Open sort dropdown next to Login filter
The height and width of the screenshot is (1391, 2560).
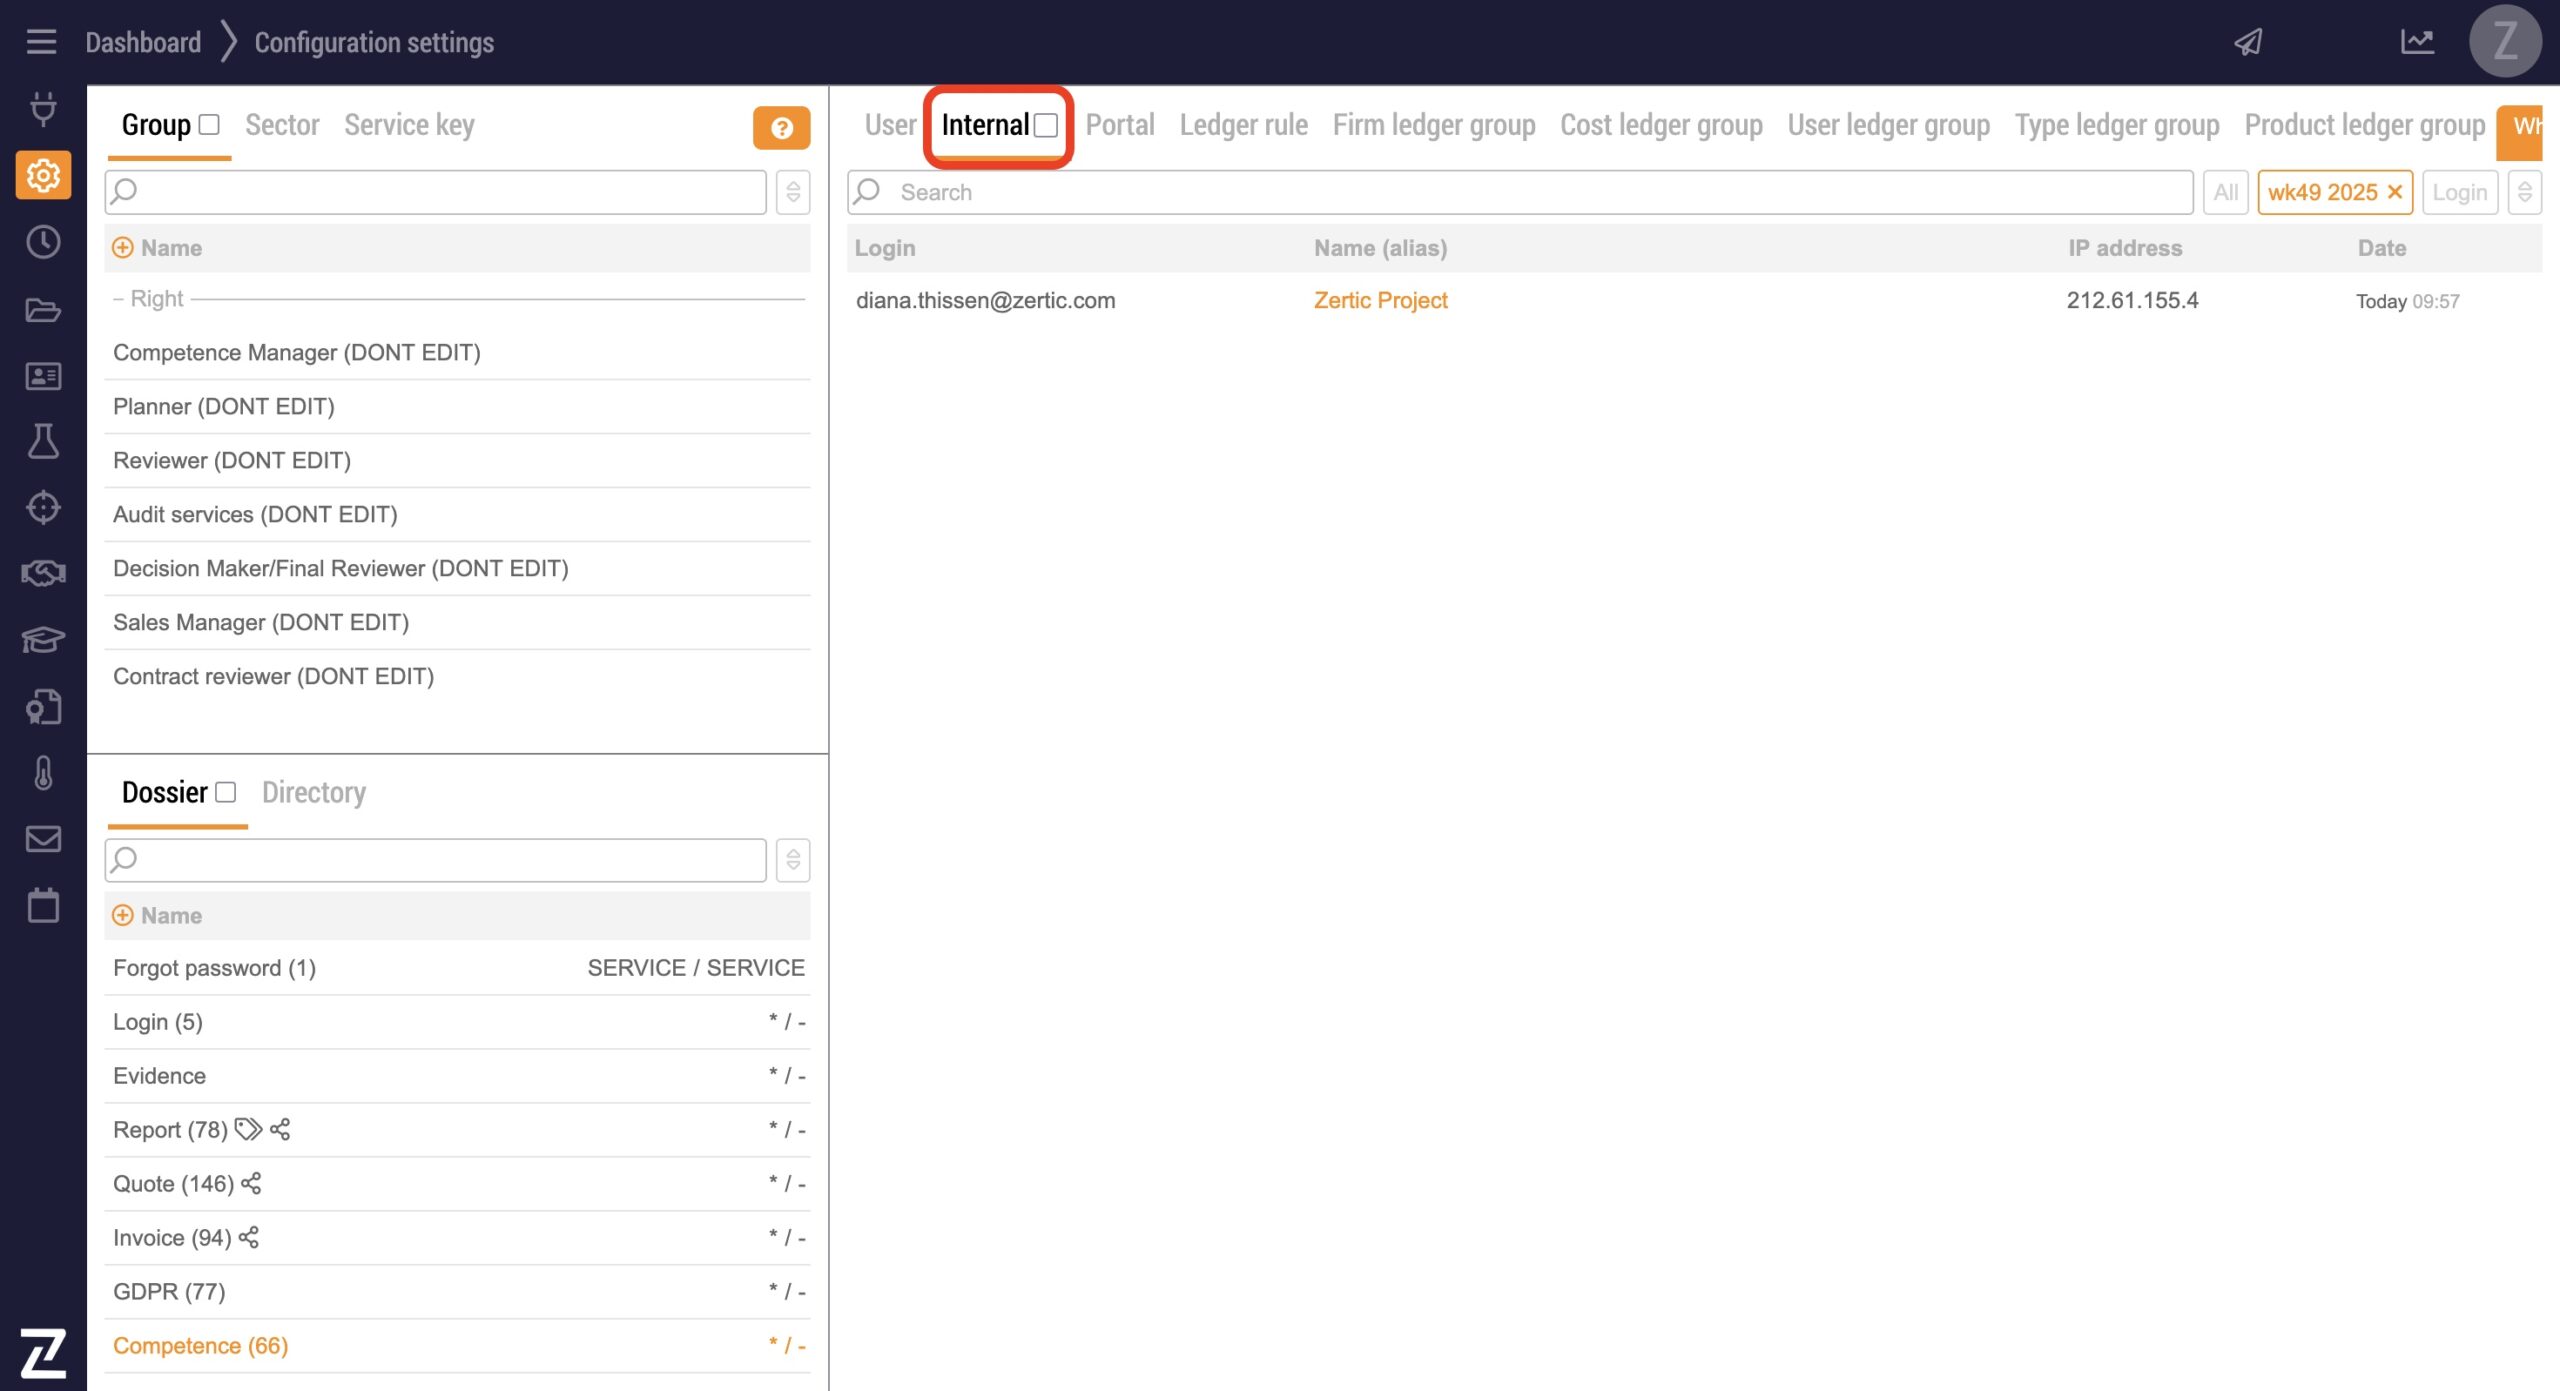2525,192
